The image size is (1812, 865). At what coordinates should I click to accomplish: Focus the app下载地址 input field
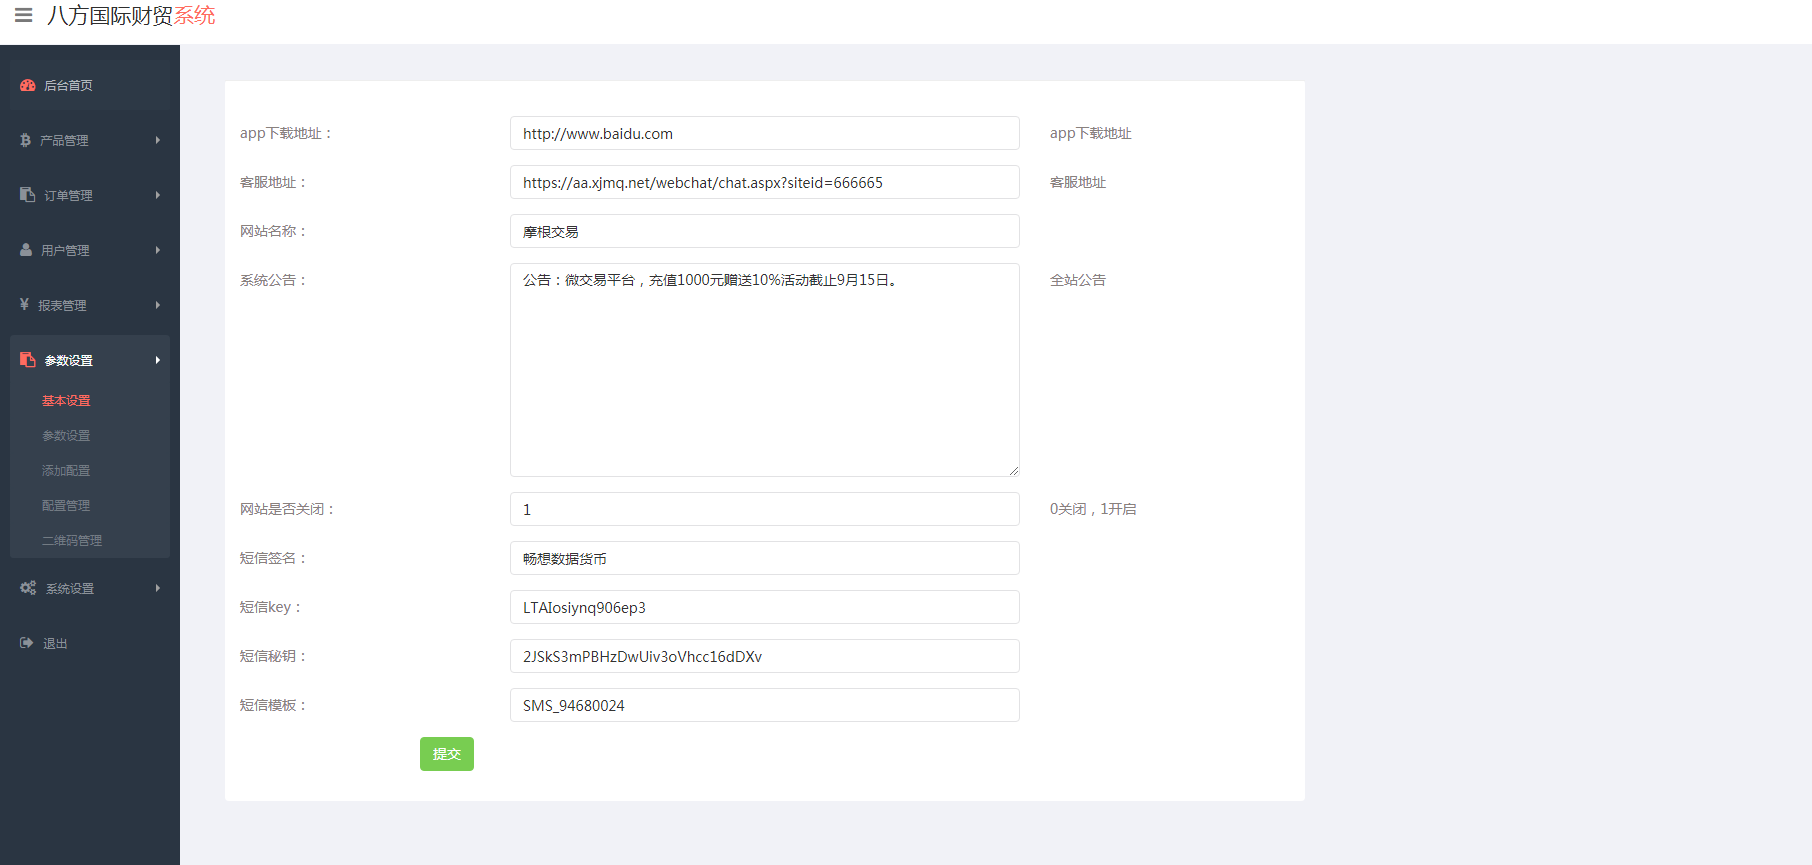point(764,133)
